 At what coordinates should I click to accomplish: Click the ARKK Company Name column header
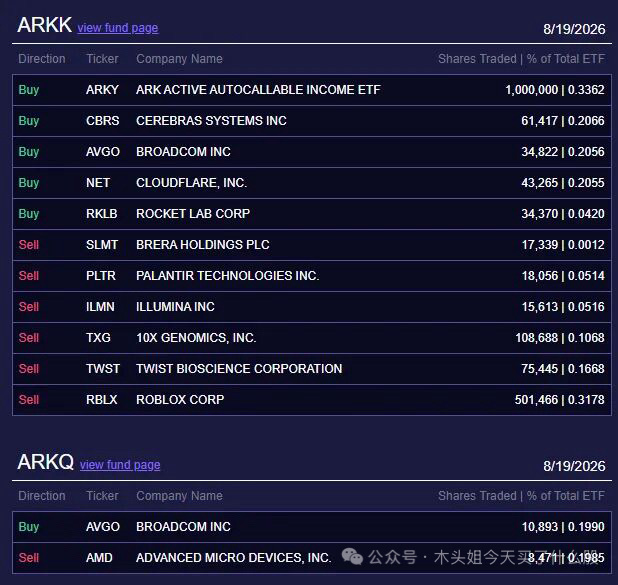[179, 59]
